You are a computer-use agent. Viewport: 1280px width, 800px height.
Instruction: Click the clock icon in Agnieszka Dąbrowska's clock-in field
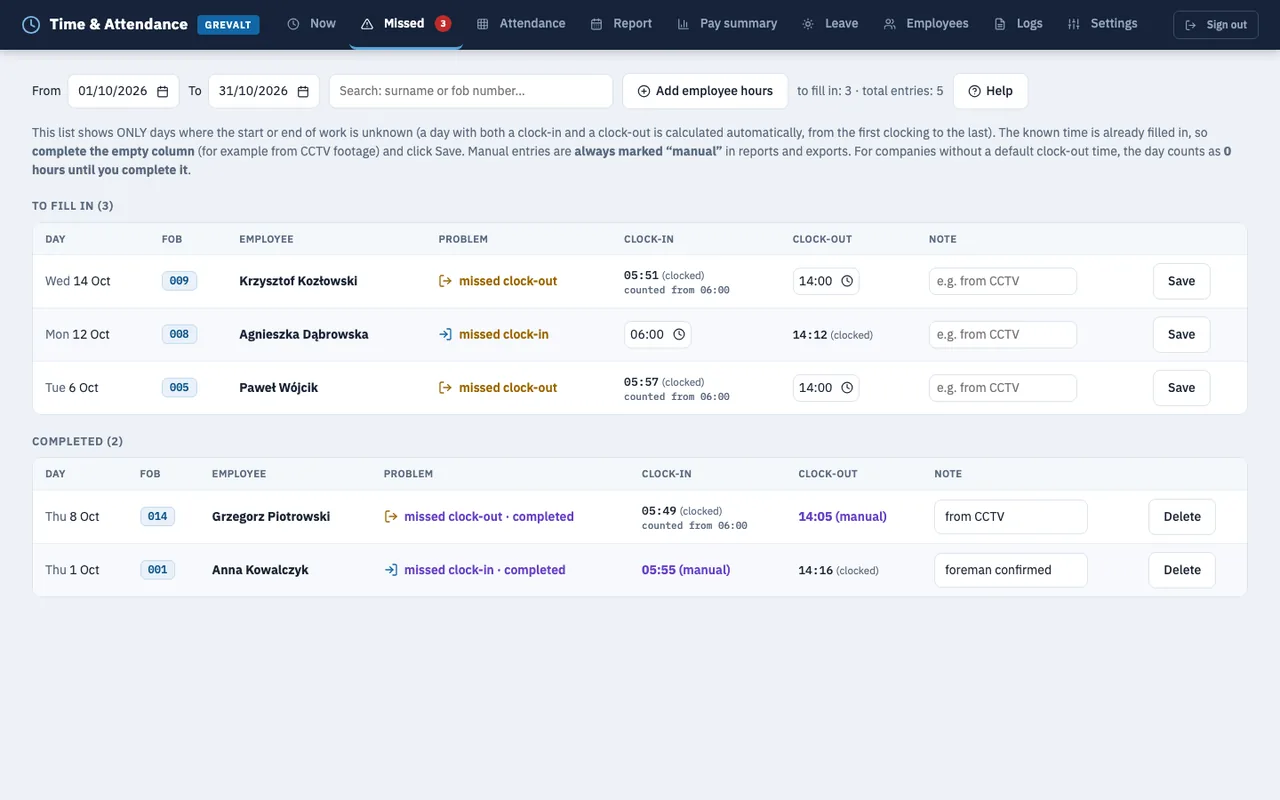679,335
